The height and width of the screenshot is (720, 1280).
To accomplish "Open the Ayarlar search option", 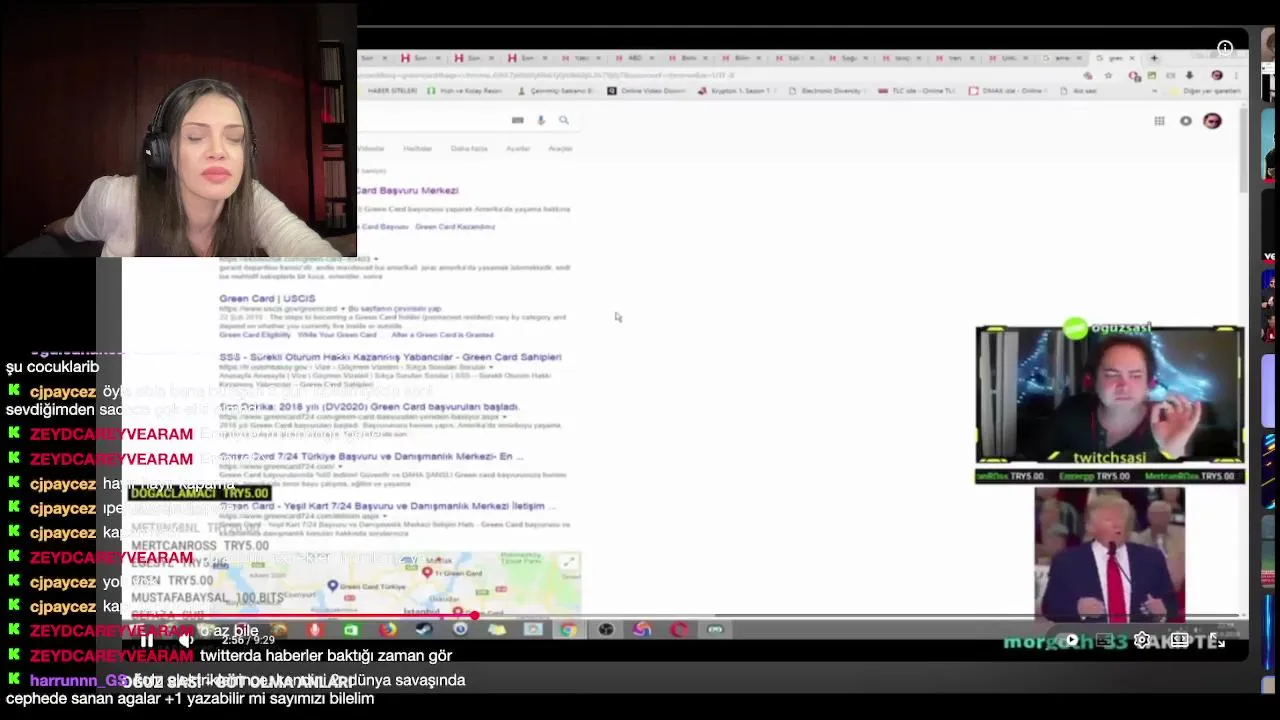I will point(518,148).
